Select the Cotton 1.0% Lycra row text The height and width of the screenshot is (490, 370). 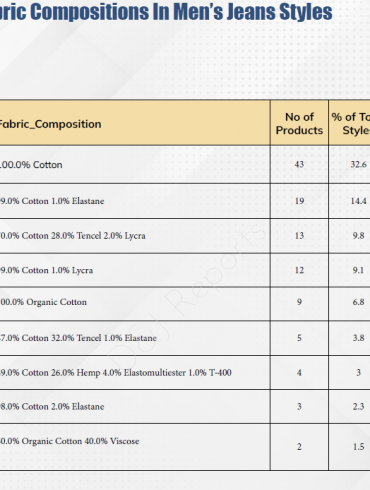pos(46,270)
